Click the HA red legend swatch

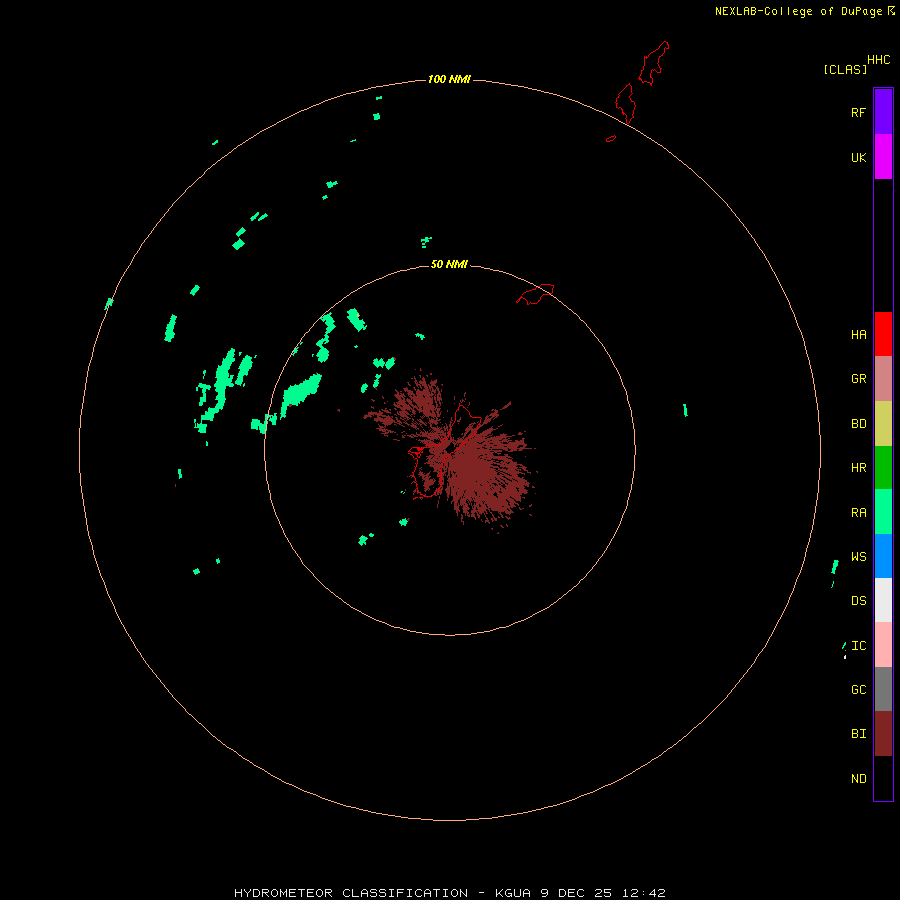(x=883, y=333)
